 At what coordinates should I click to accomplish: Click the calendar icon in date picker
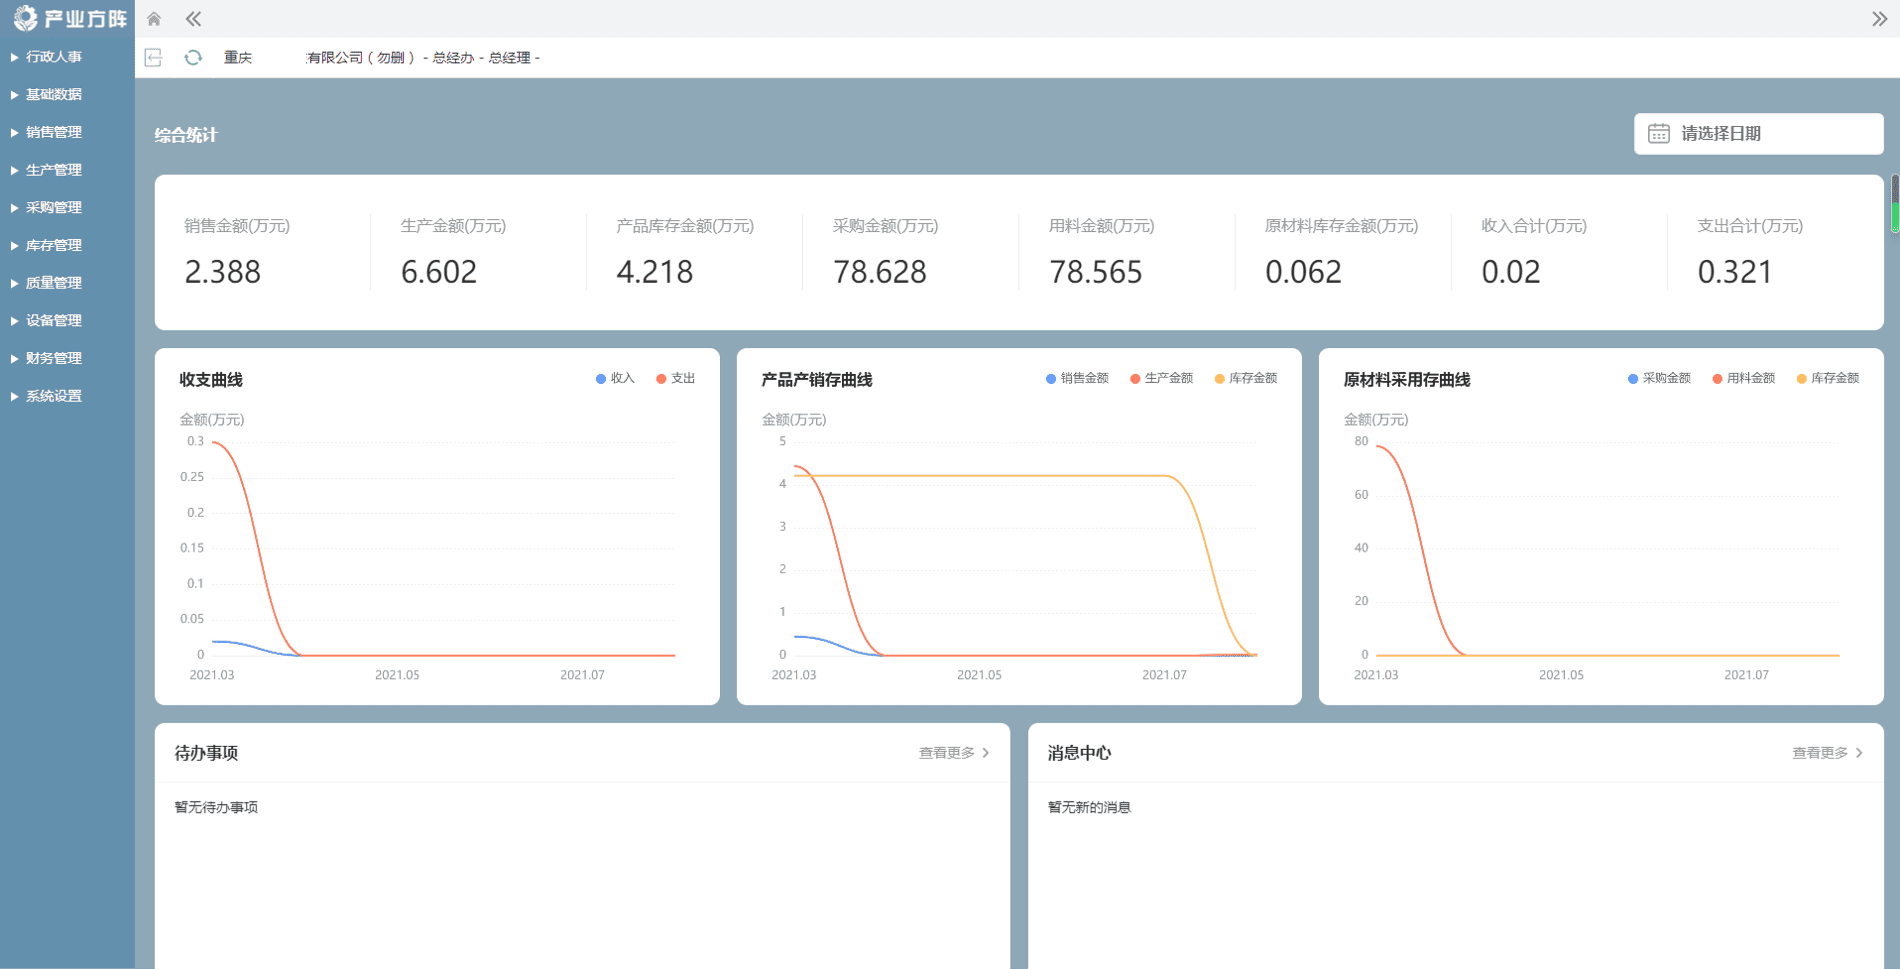click(1658, 134)
